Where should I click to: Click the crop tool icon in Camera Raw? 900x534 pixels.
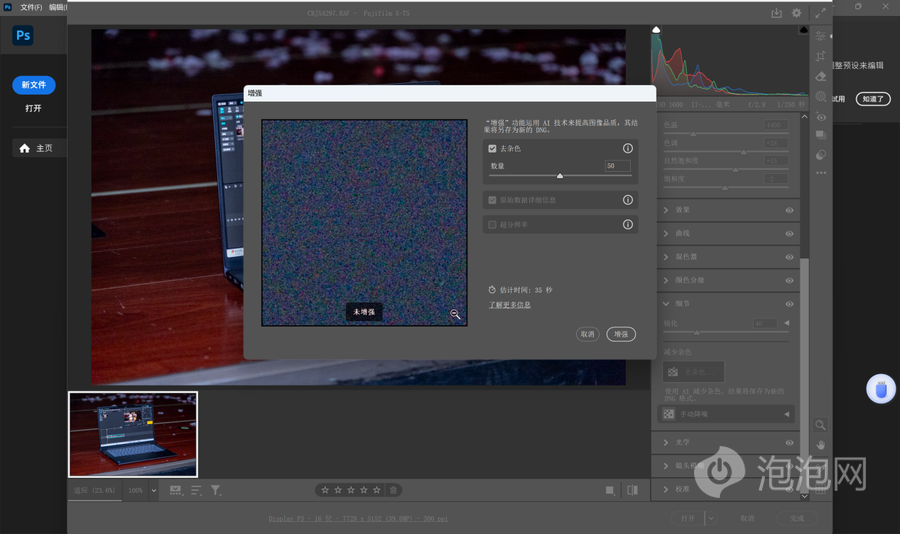click(x=821, y=56)
